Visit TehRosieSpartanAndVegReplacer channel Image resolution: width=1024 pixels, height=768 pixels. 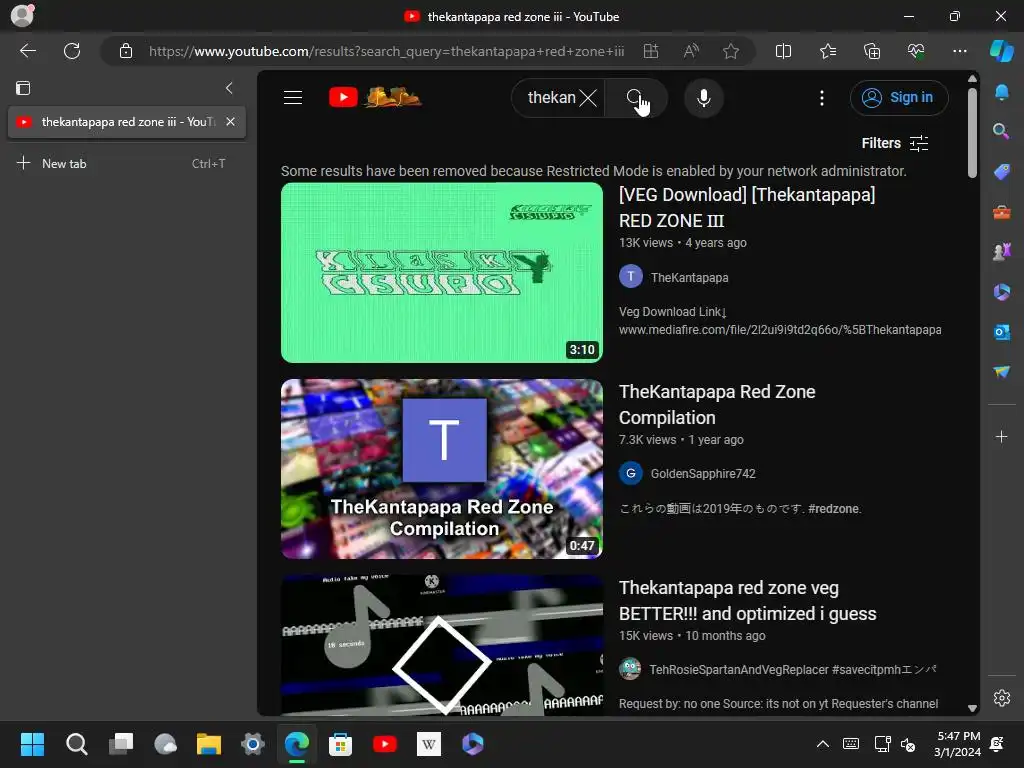click(x=793, y=669)
